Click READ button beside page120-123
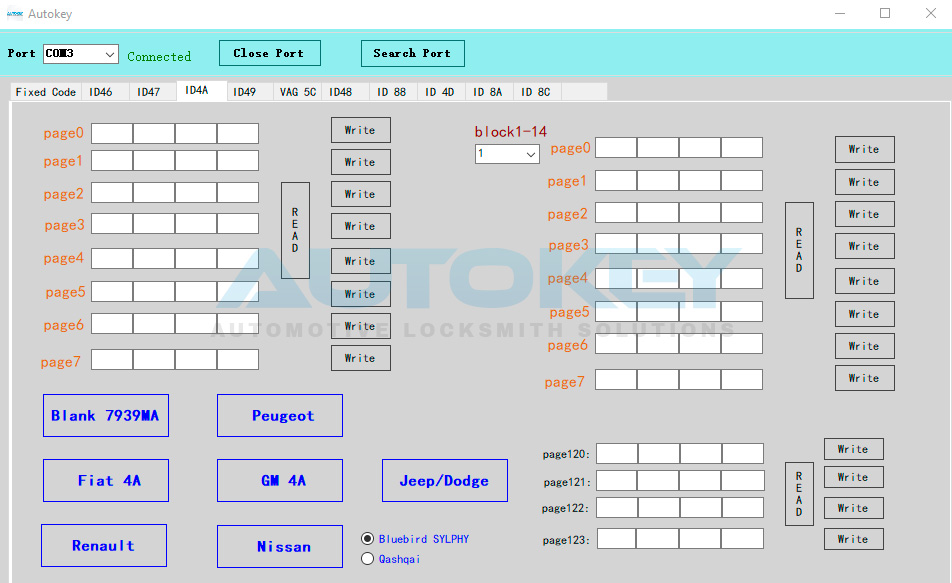This screenshot has height=583, width=952. 799,494
